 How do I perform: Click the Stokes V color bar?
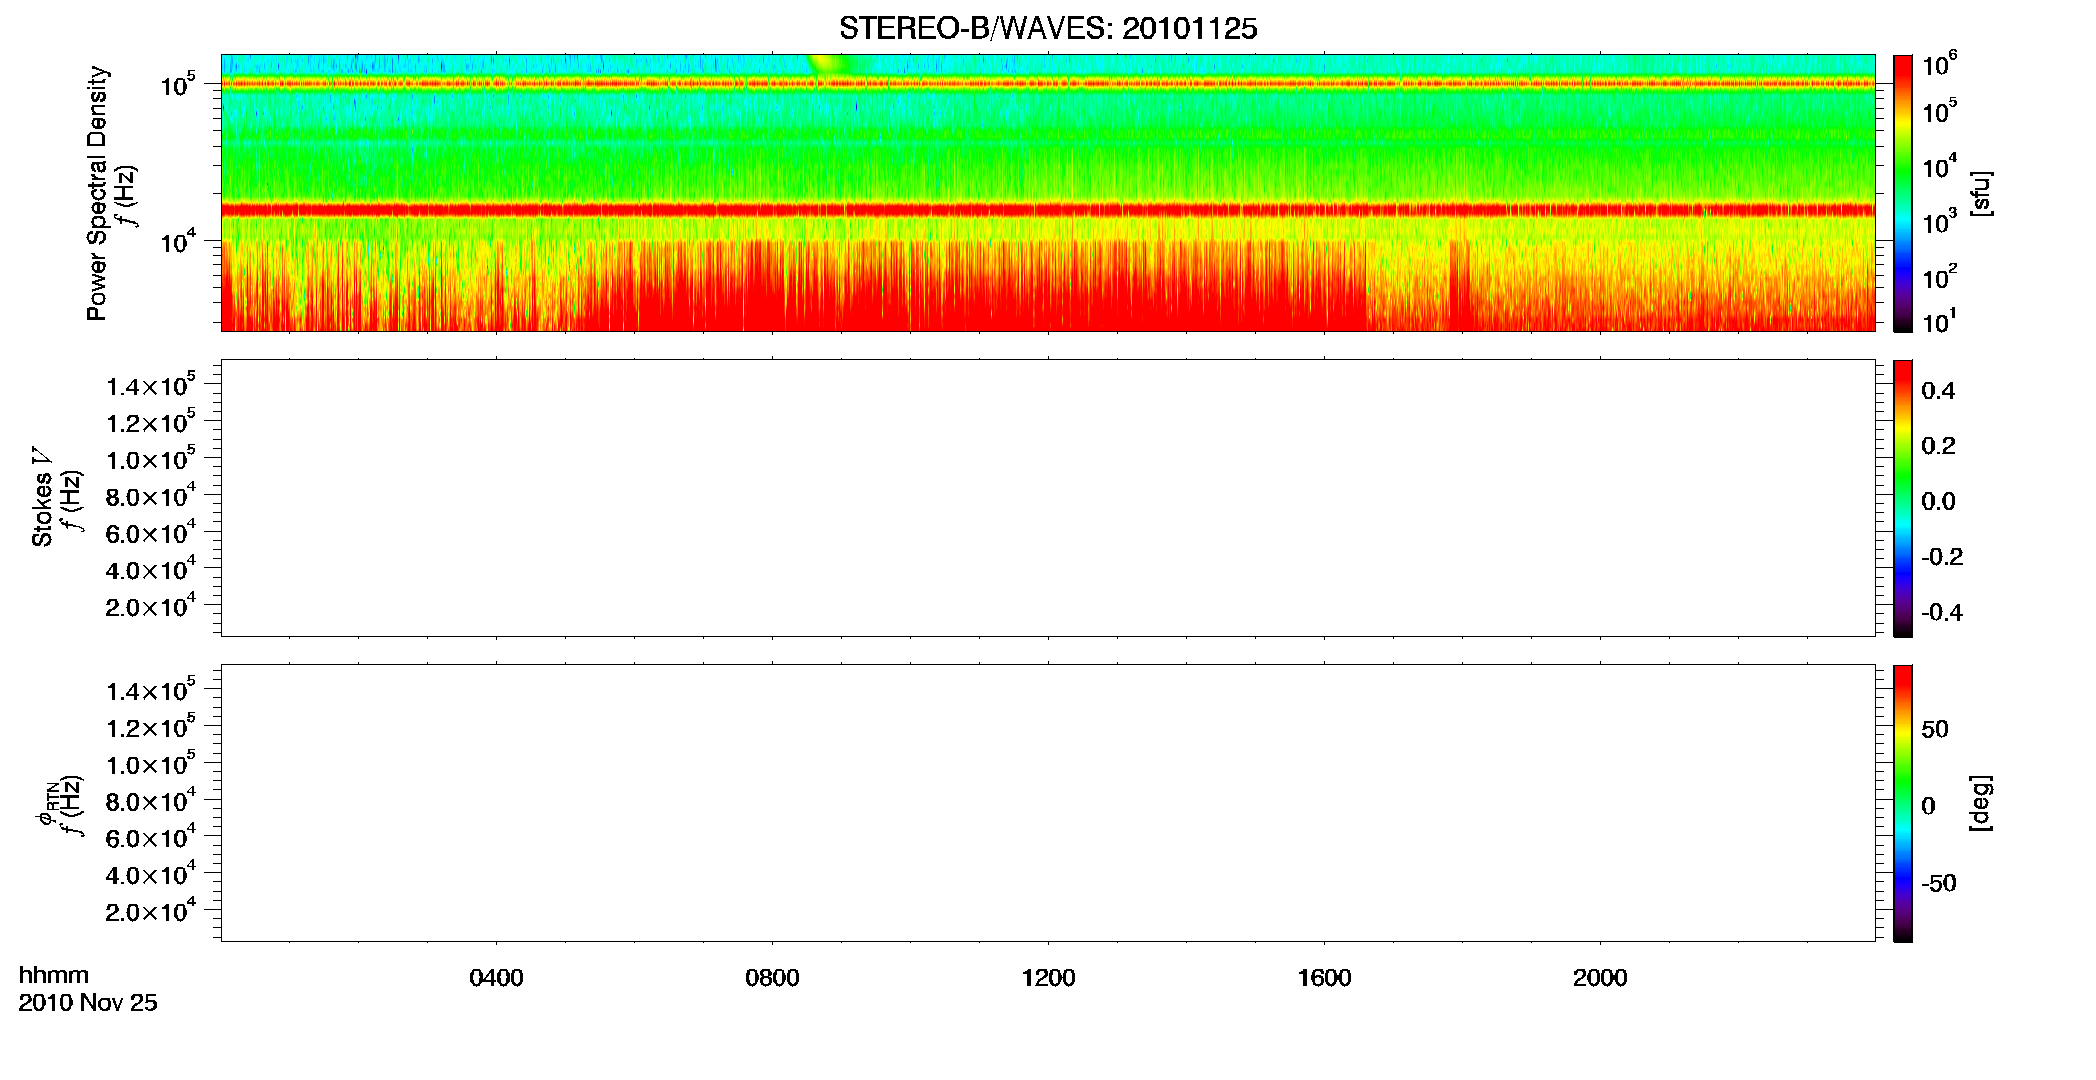[1903, 498]
